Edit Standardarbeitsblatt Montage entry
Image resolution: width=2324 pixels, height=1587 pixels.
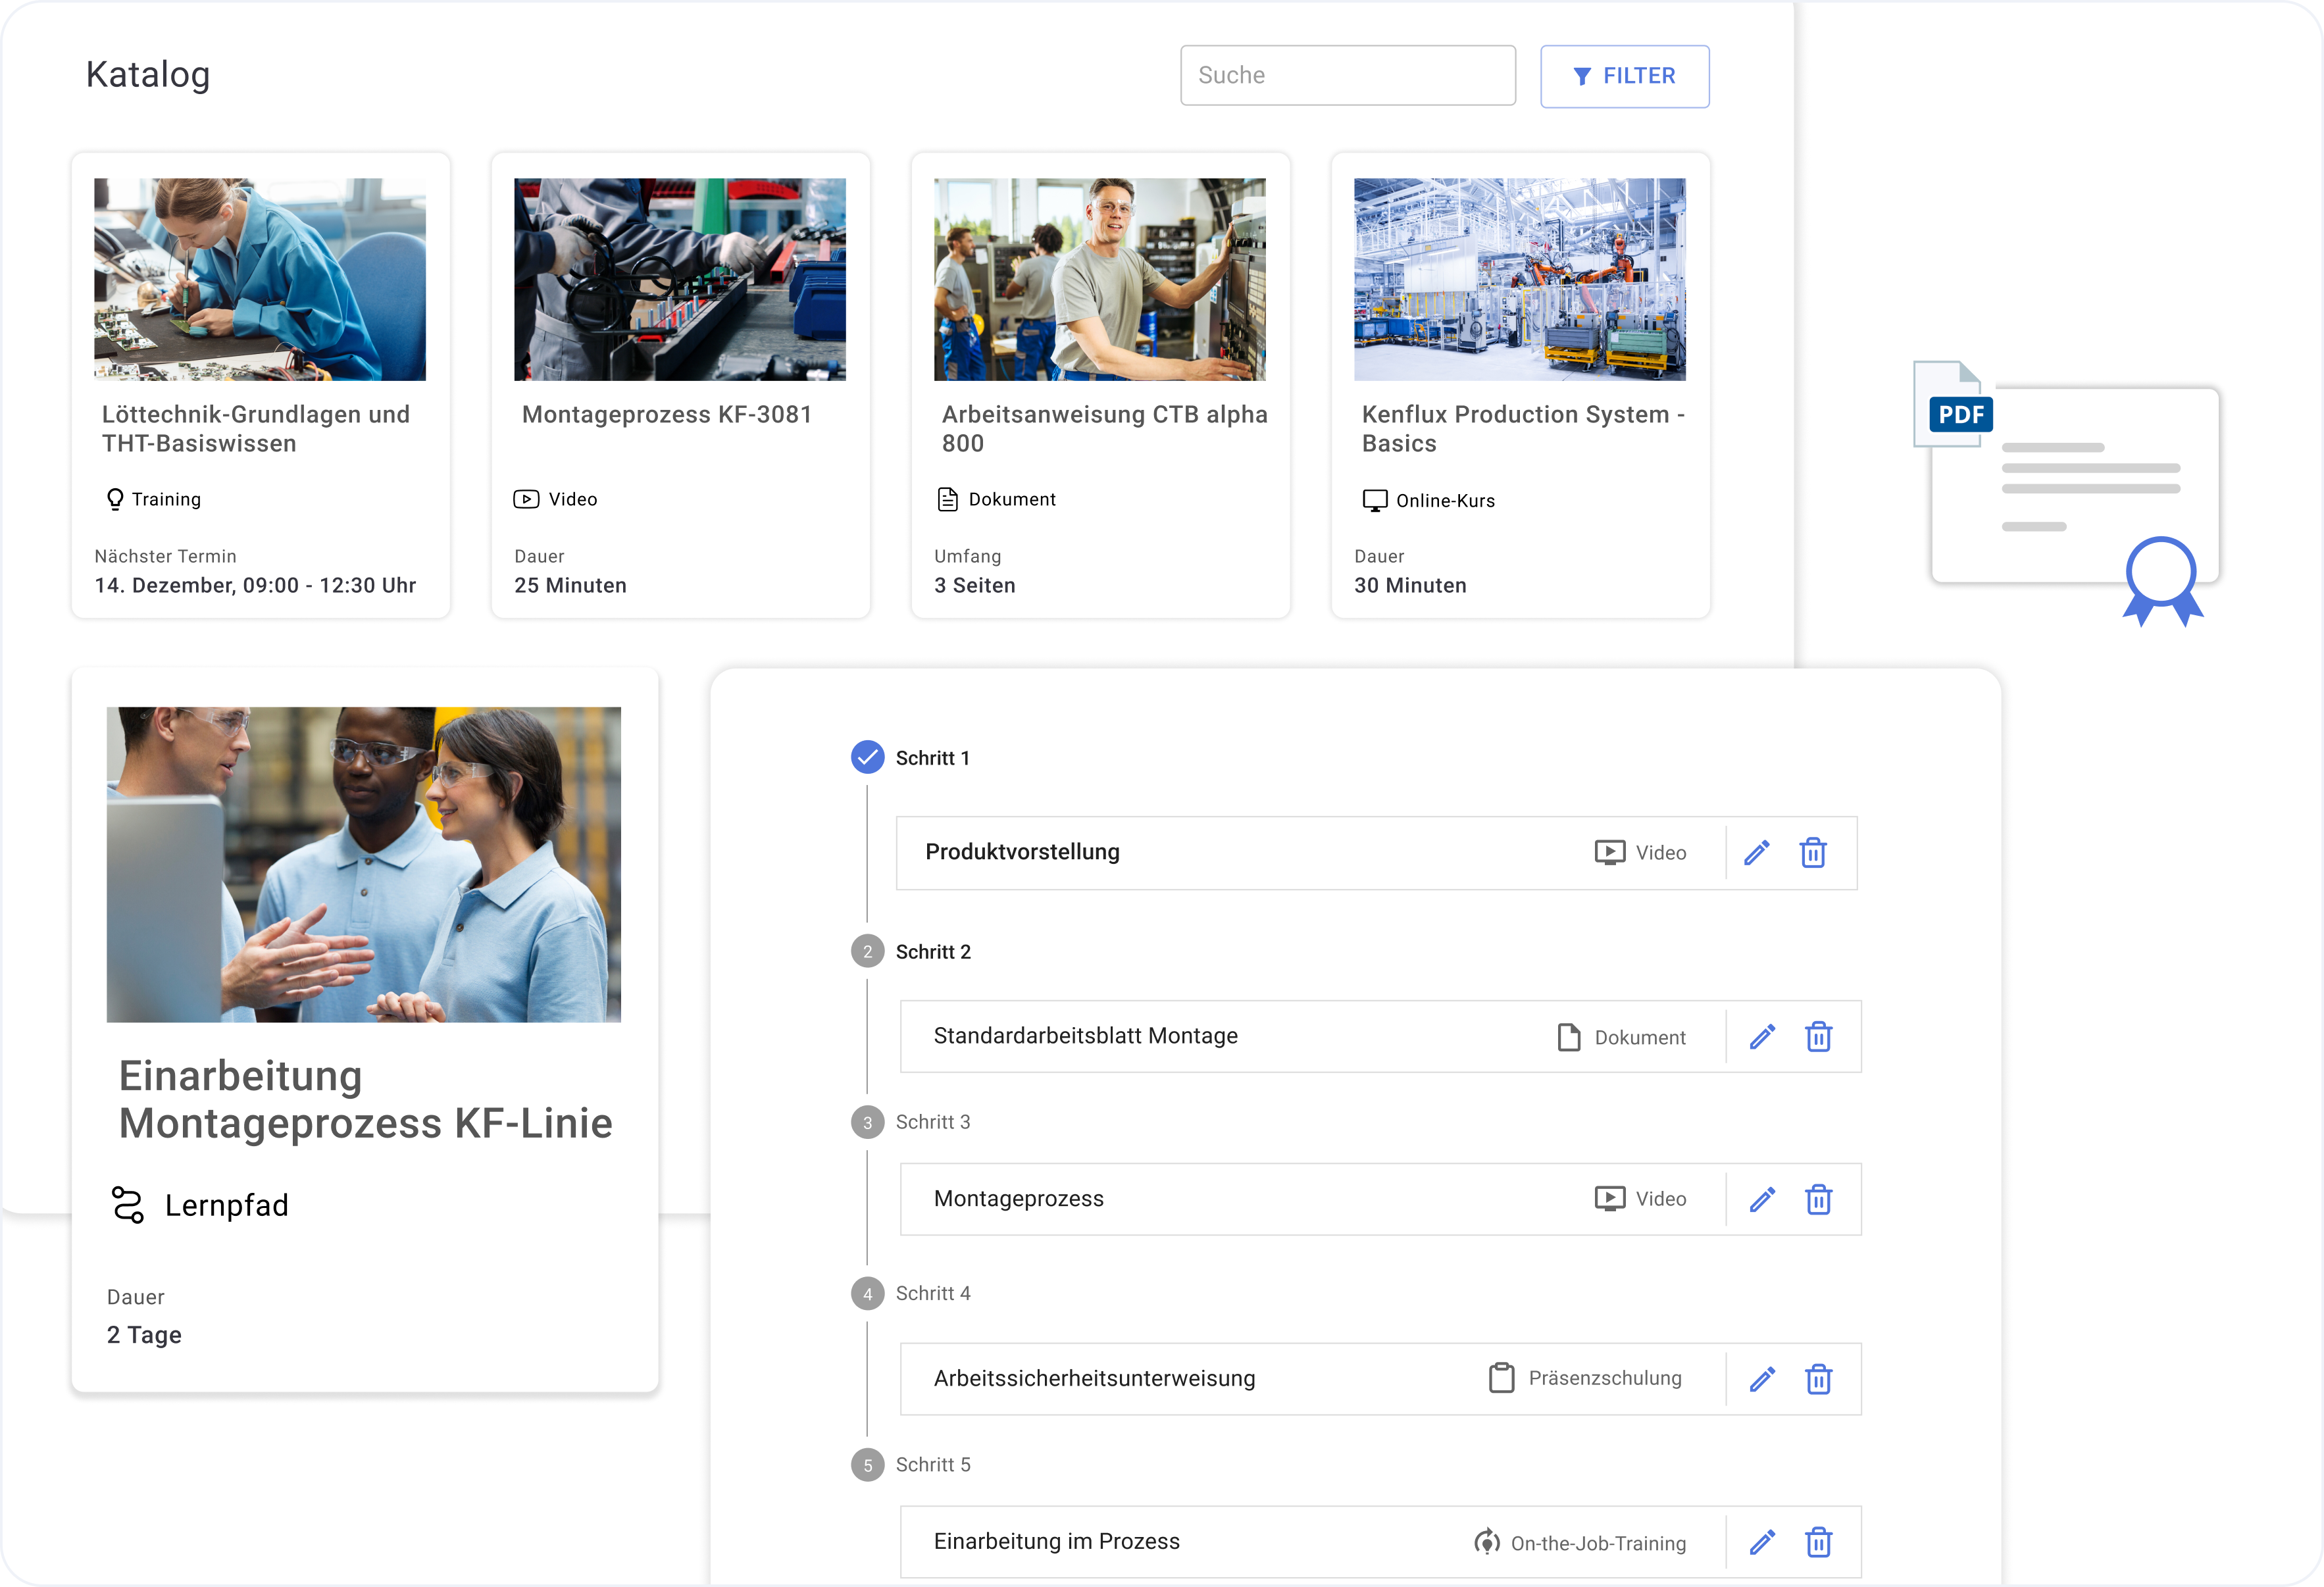click(x=1762, y=1037)
